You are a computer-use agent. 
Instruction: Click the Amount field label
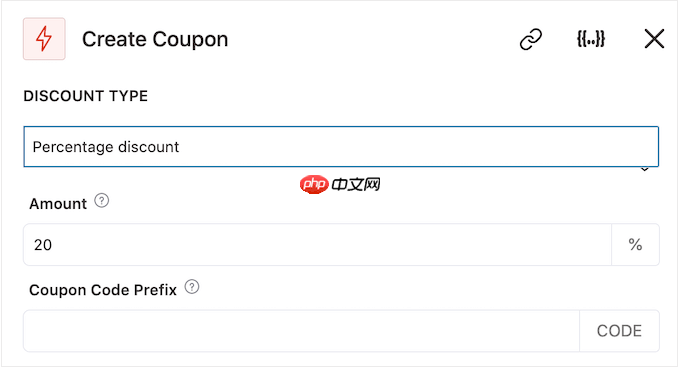click(58, 204)
